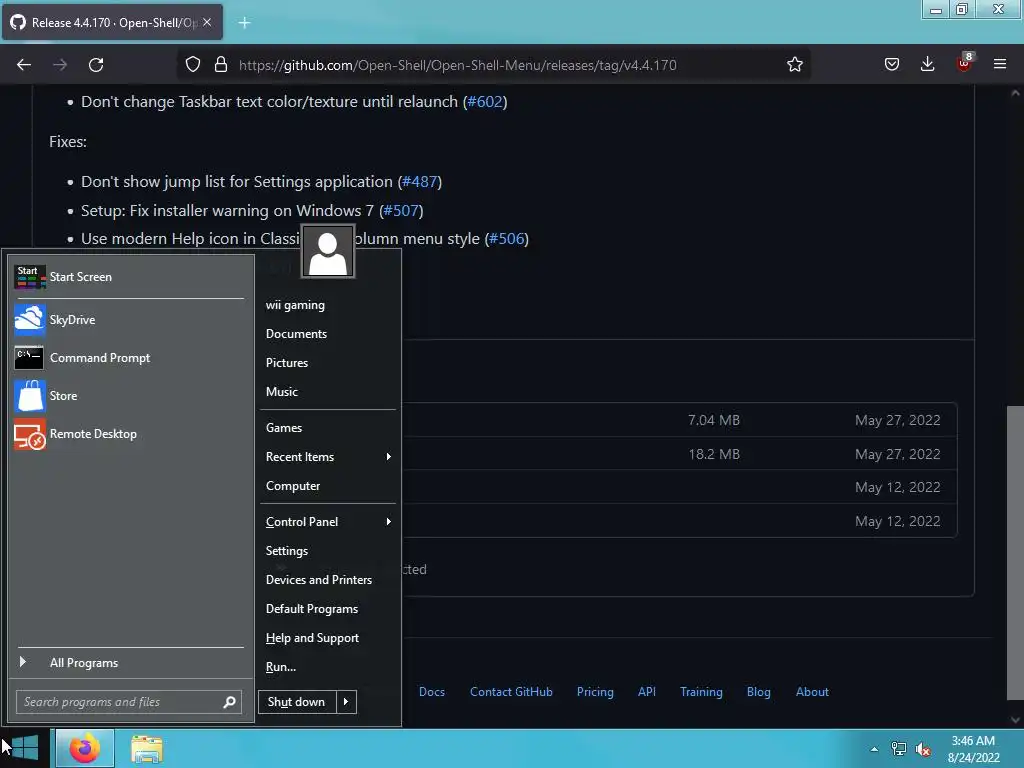Open shut down options arrow
The image size is (1024, 768).
point(346,702)
